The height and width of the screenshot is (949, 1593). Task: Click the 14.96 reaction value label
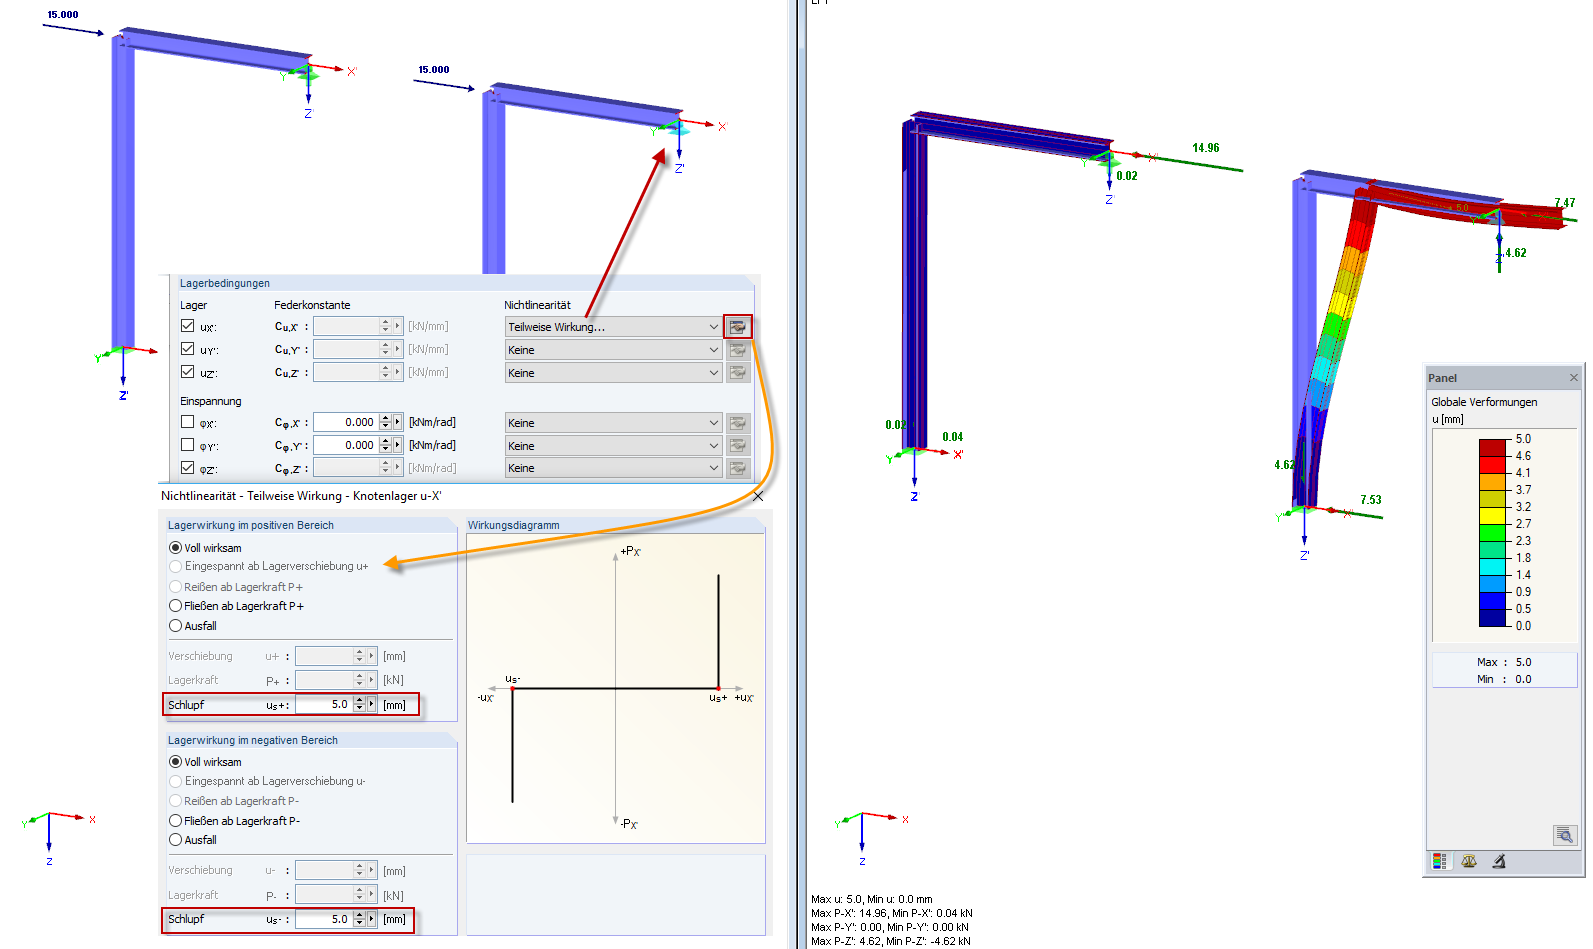pyautogui.click(x=1205, y=148)
